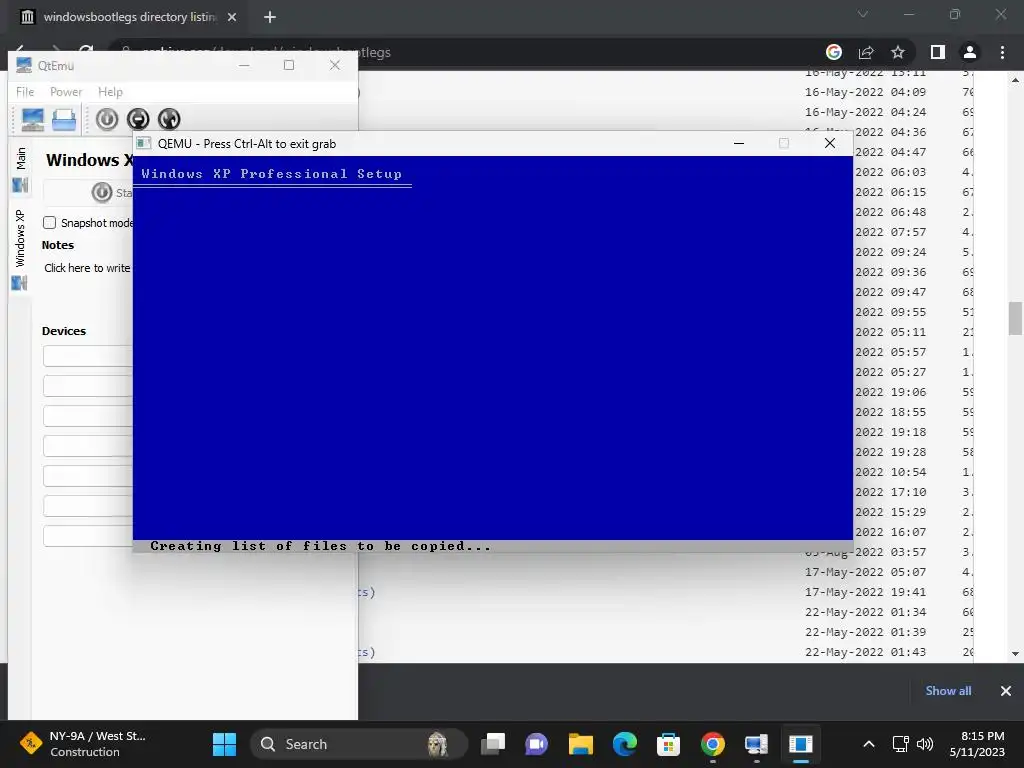Click the date 17-May-2022 19:41 entry
Screen dimensions: 1024x768
(865, 592)
